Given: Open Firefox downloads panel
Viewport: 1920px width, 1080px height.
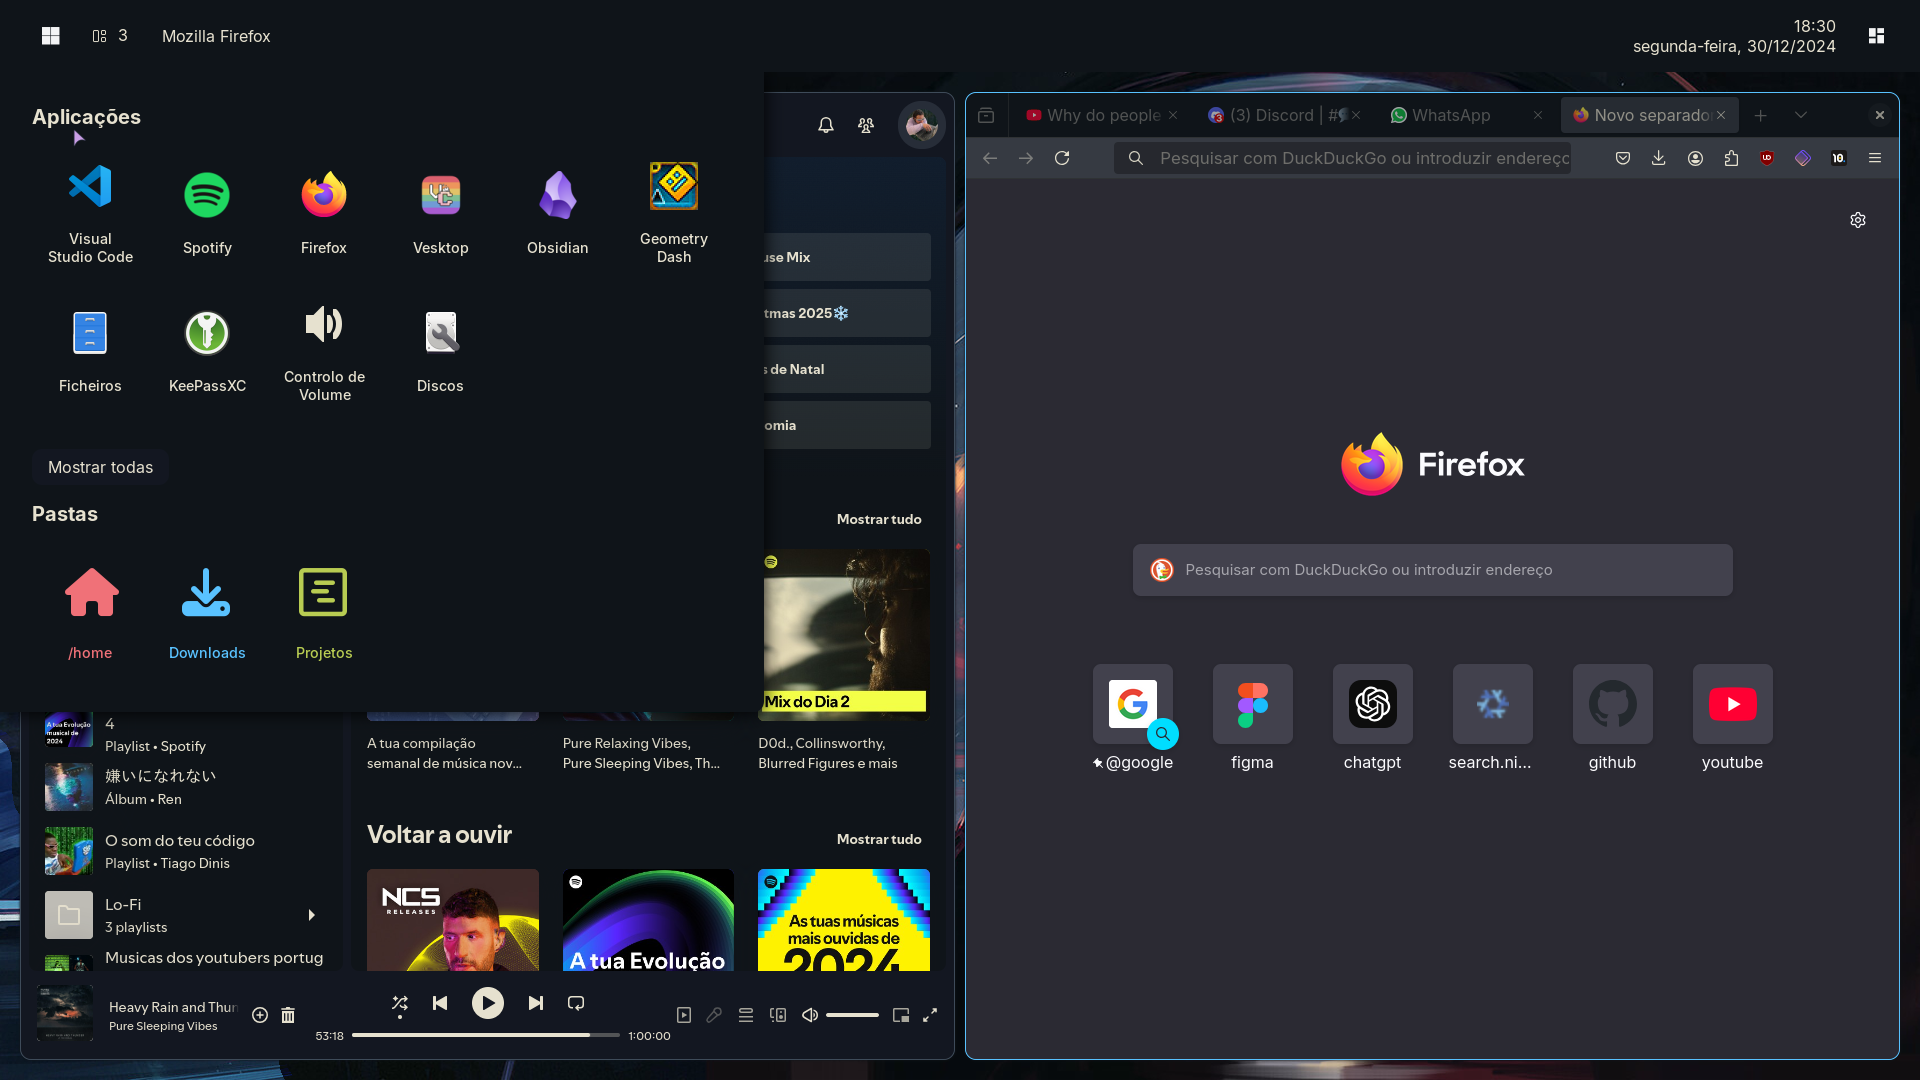Looking at the screenshot, I should pos(1659,158).
